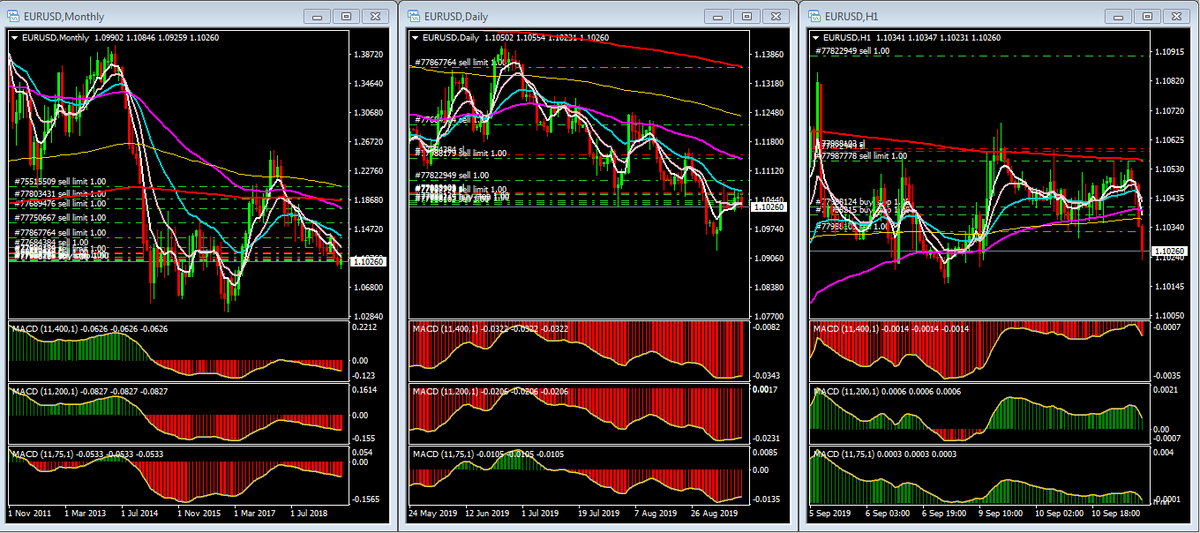Close the EURUSD,Monthly chart window
Image resolution: width=1200 pixels, height=533 pixels.
pyautogui.click(x=375, y=16)
